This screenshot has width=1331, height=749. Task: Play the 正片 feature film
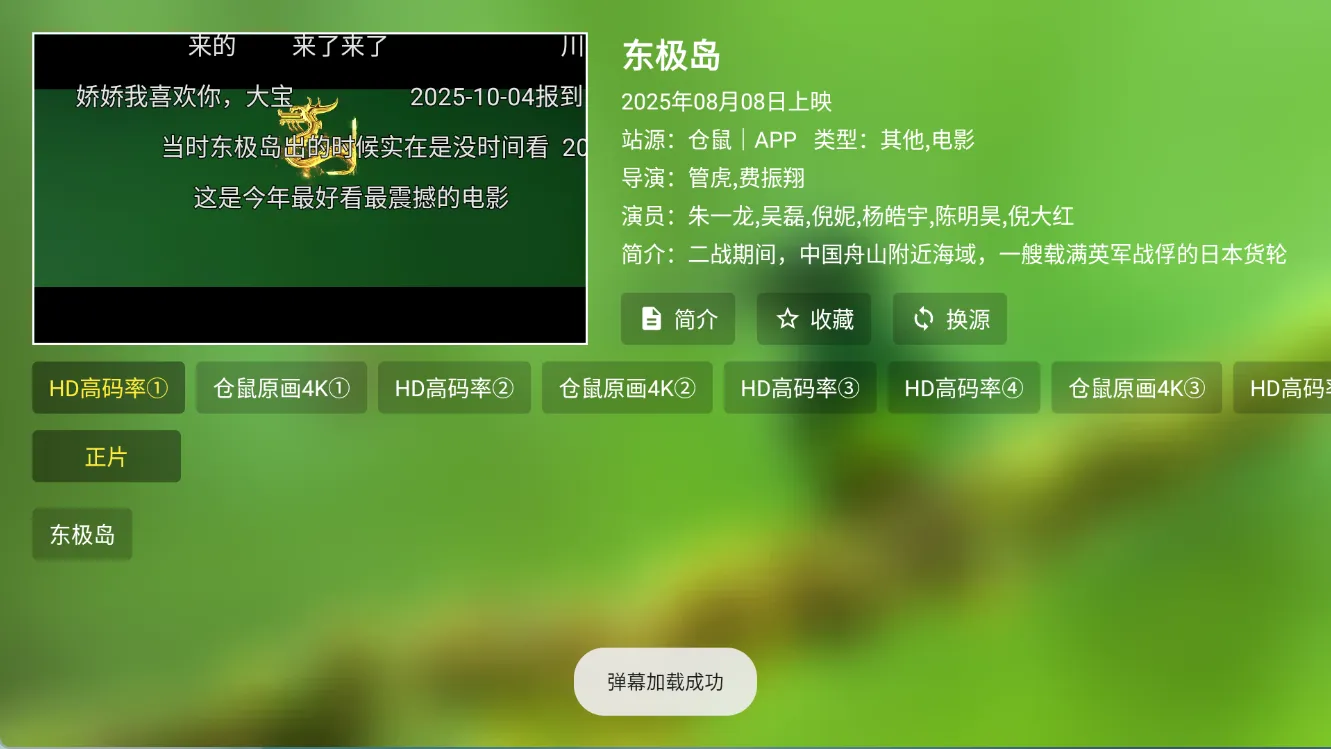[106, 455]
